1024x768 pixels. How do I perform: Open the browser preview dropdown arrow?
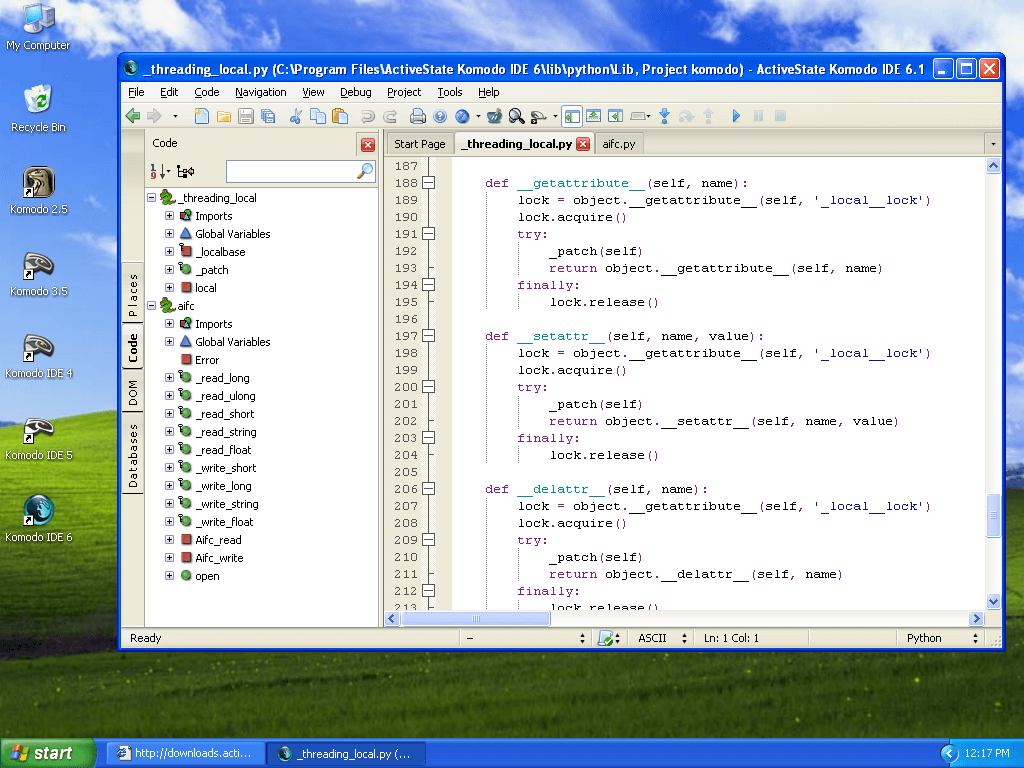[x=478, y=116]
